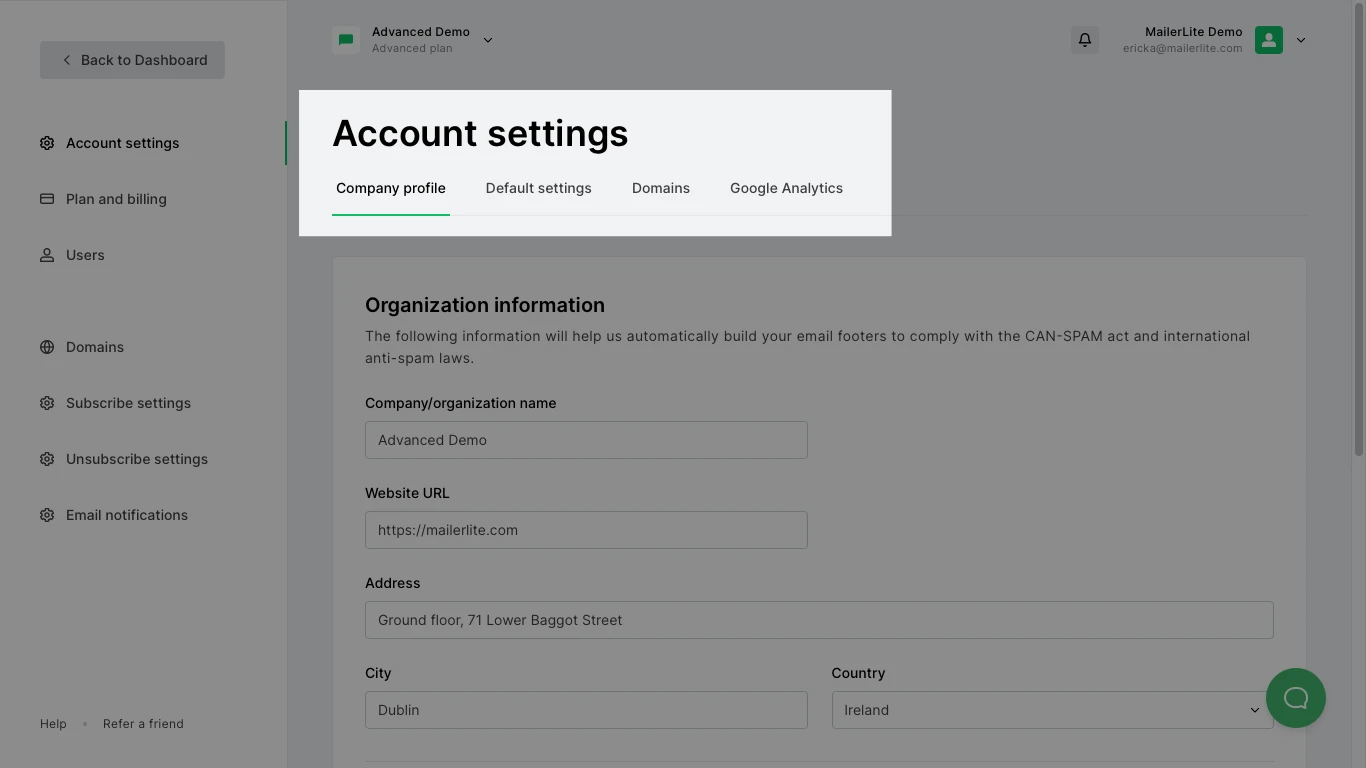Click the Advanced Demo account flag icon
Viewport: 1366px width, 768px height.
click(x=346, y=40)
